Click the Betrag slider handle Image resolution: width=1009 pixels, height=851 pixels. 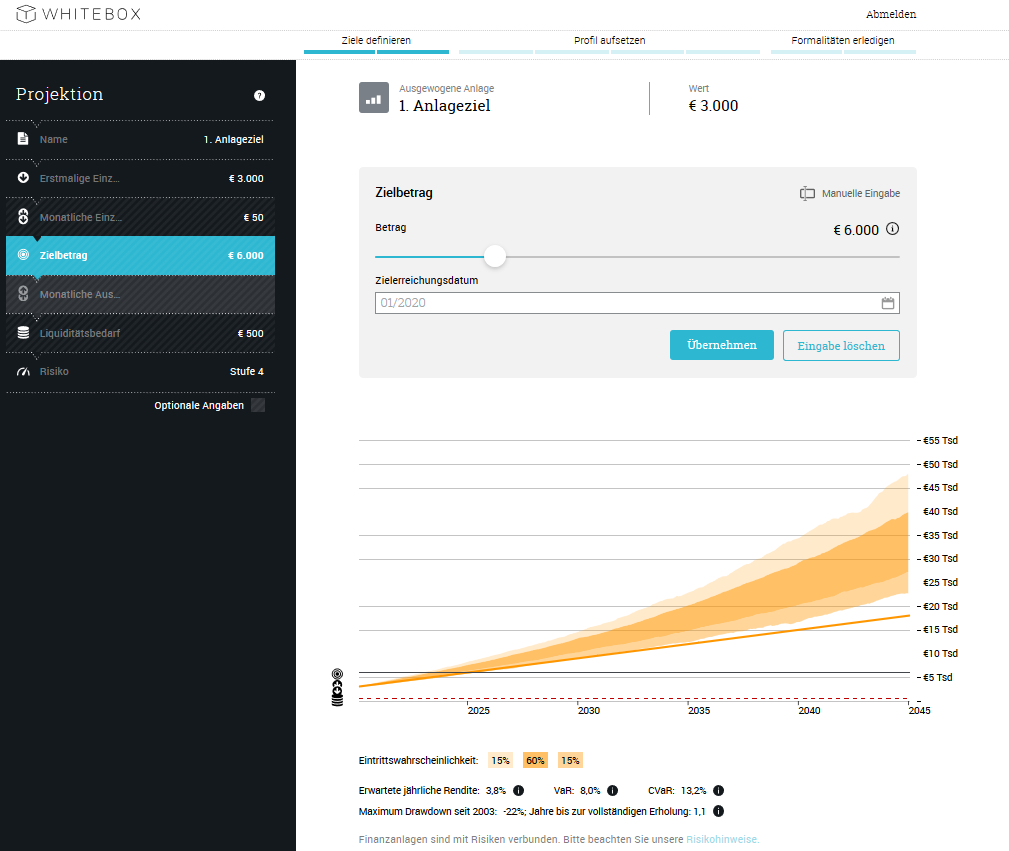tap(495, 257)
